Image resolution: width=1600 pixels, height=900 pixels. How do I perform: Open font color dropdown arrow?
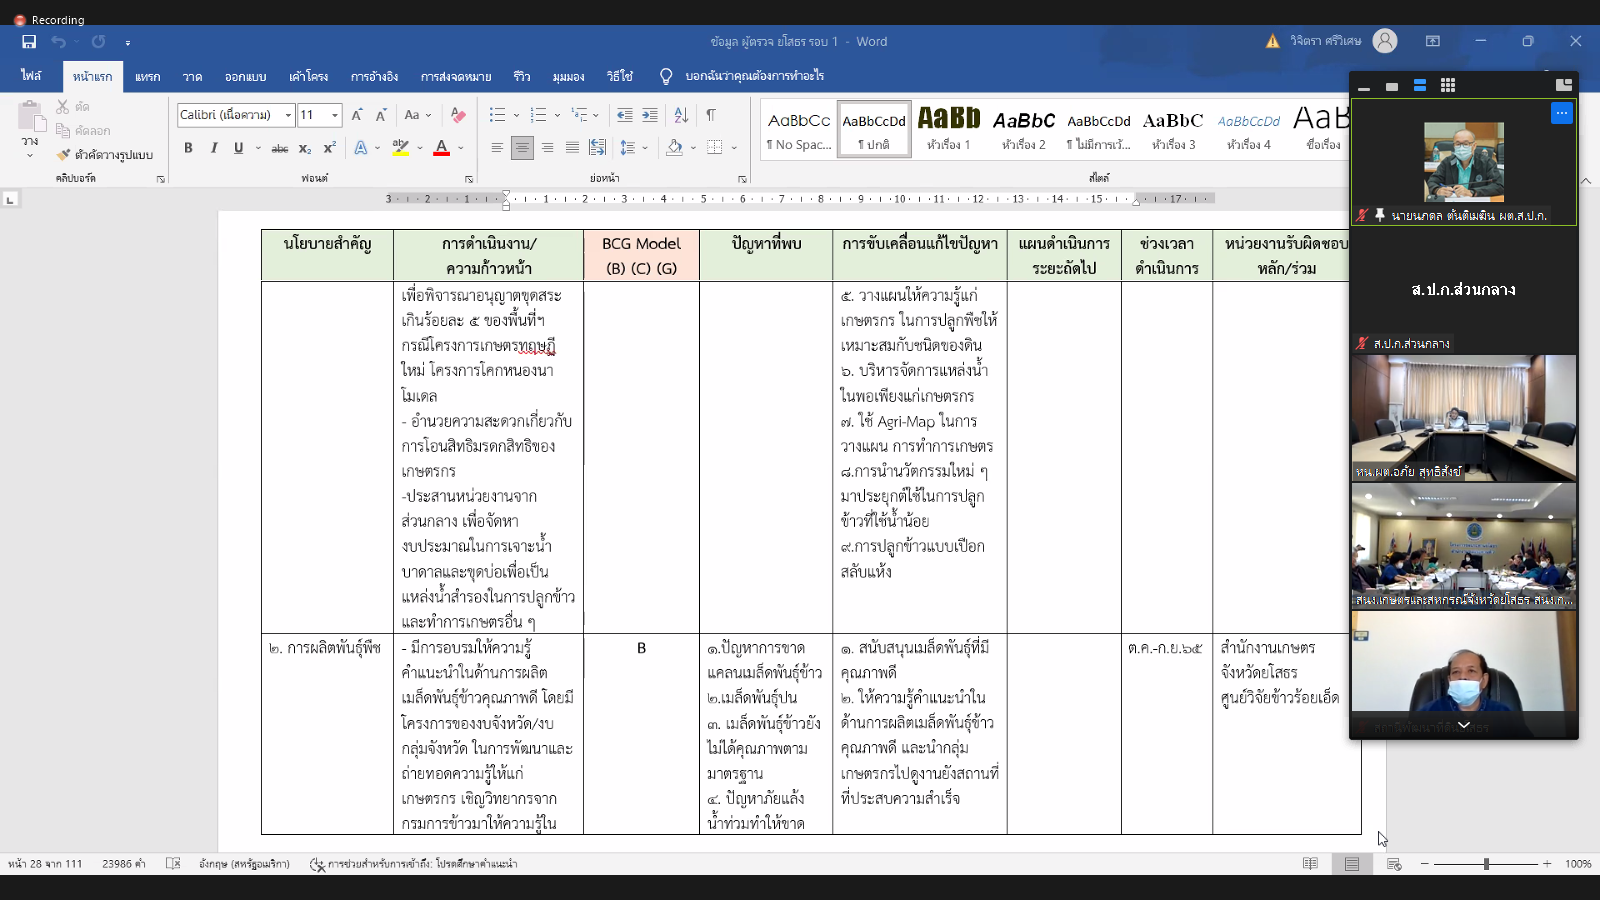click(x=461, y=148)
